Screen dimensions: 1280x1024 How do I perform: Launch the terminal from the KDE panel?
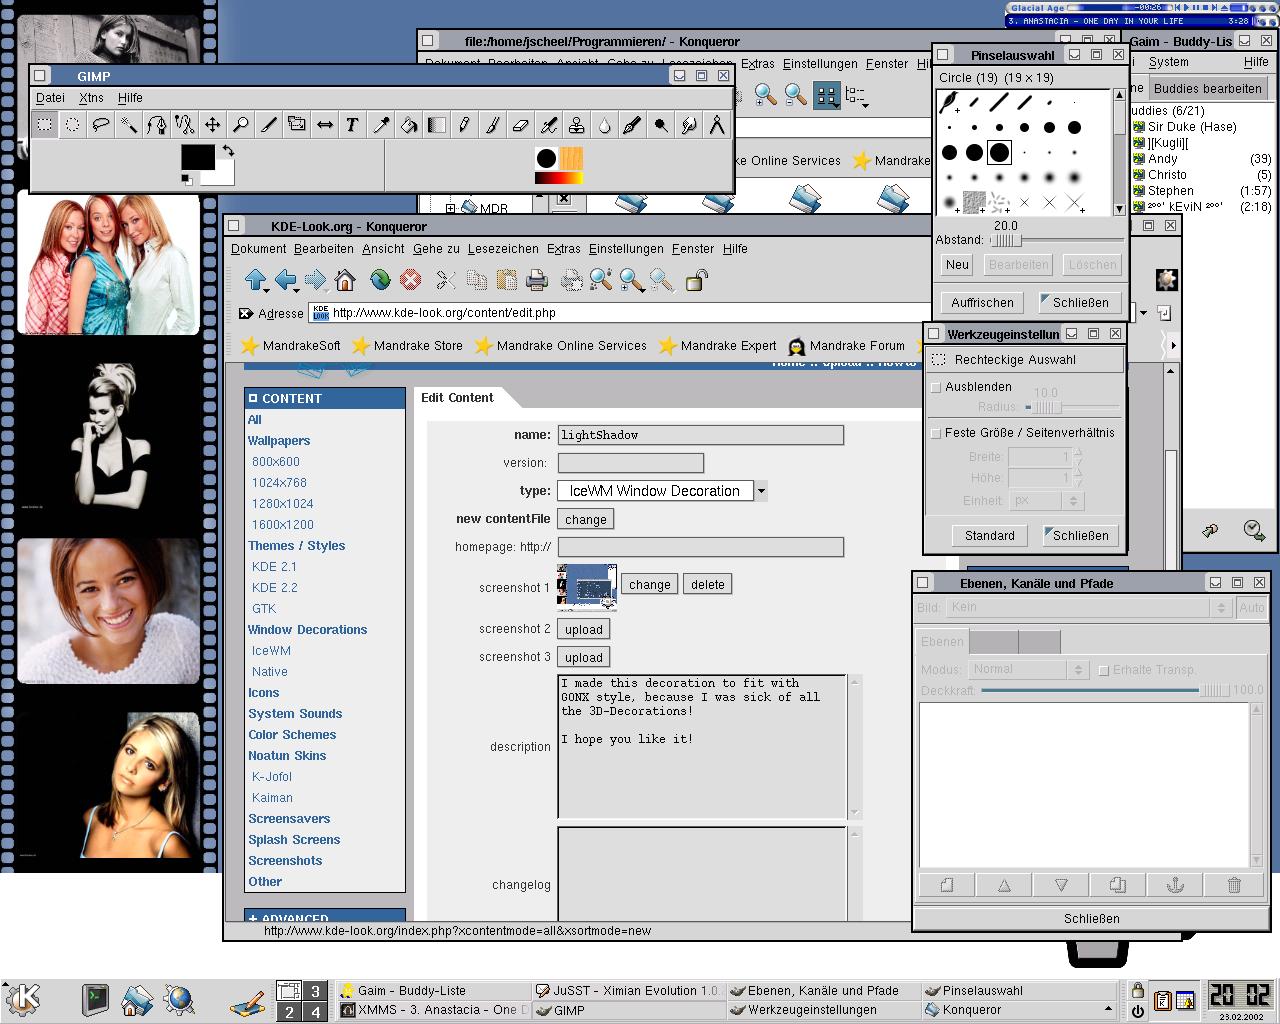point(95,998)
